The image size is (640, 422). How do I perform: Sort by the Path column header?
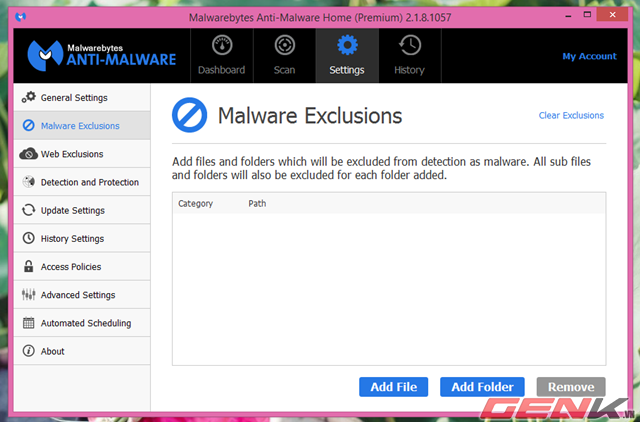coord(257,203)
